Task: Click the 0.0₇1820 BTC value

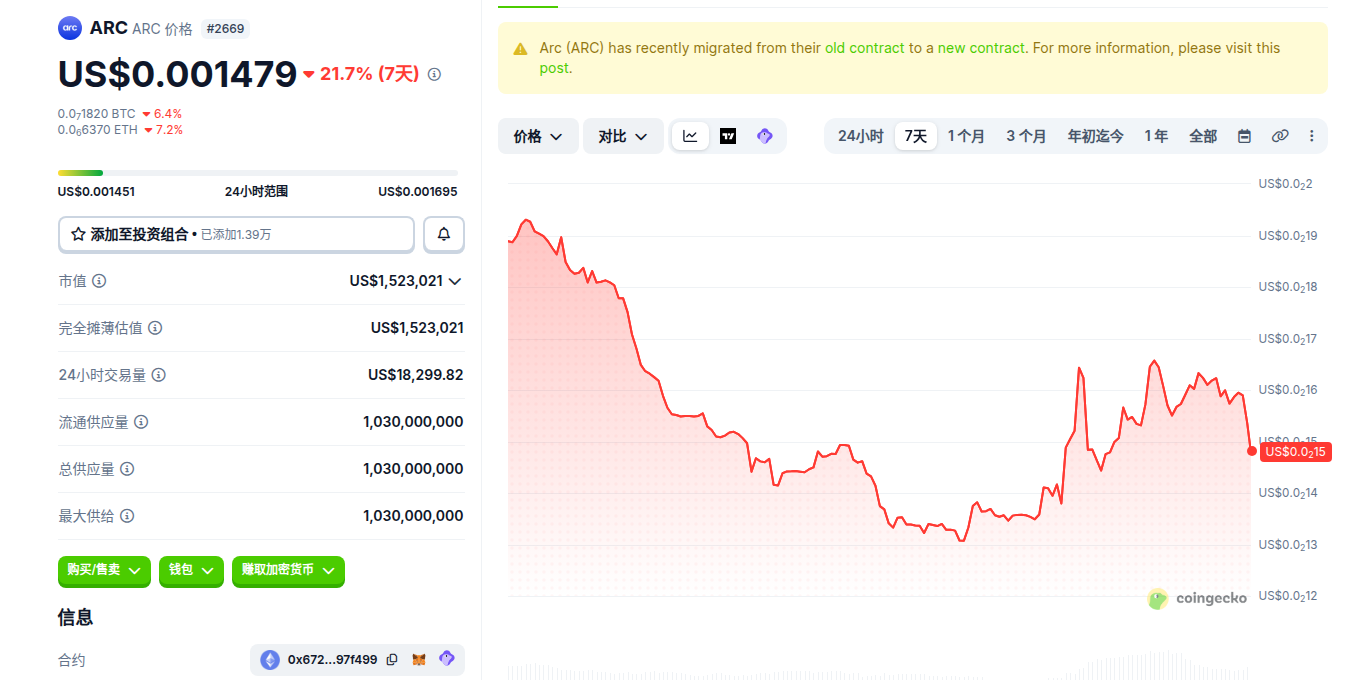Action: tap(96, 114)
